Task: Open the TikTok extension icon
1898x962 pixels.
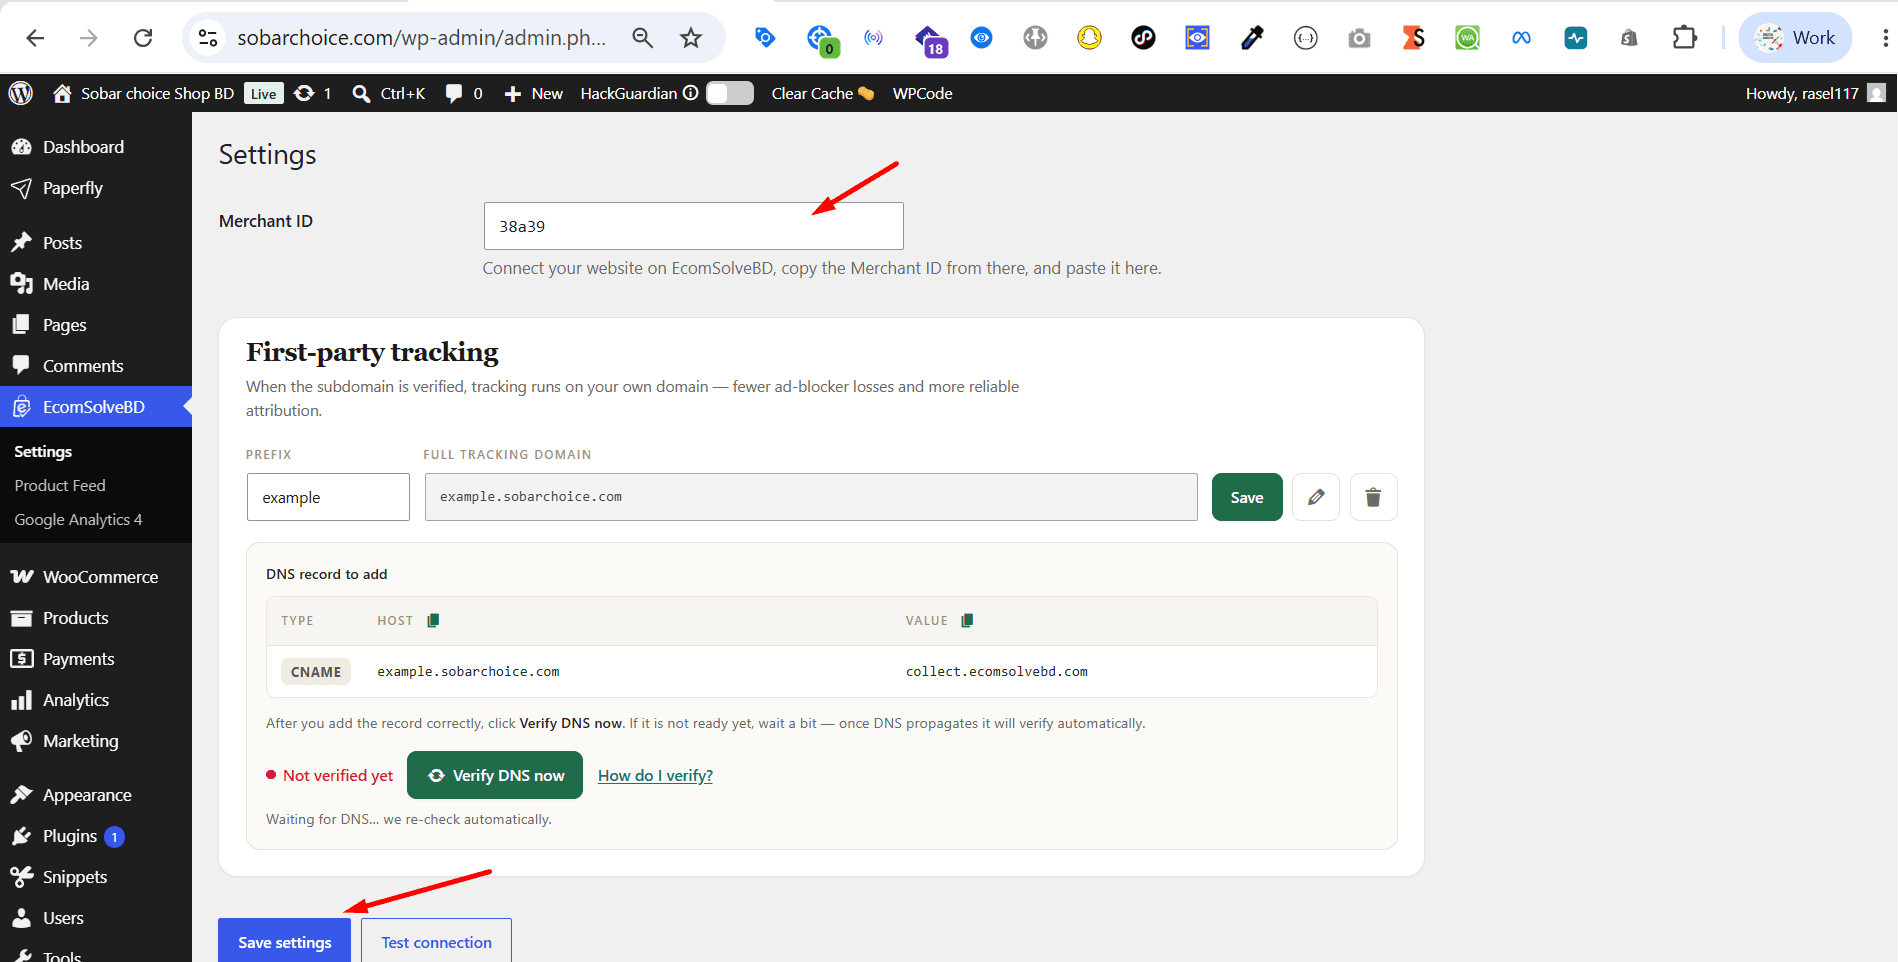Action: point(1143,38)
